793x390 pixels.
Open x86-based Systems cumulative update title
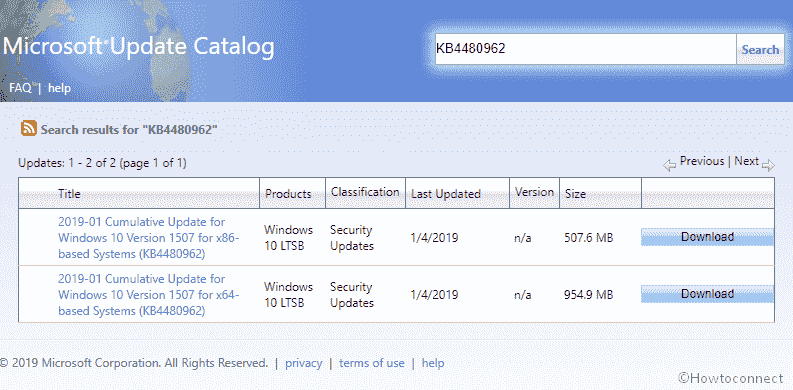coord(149,238)
